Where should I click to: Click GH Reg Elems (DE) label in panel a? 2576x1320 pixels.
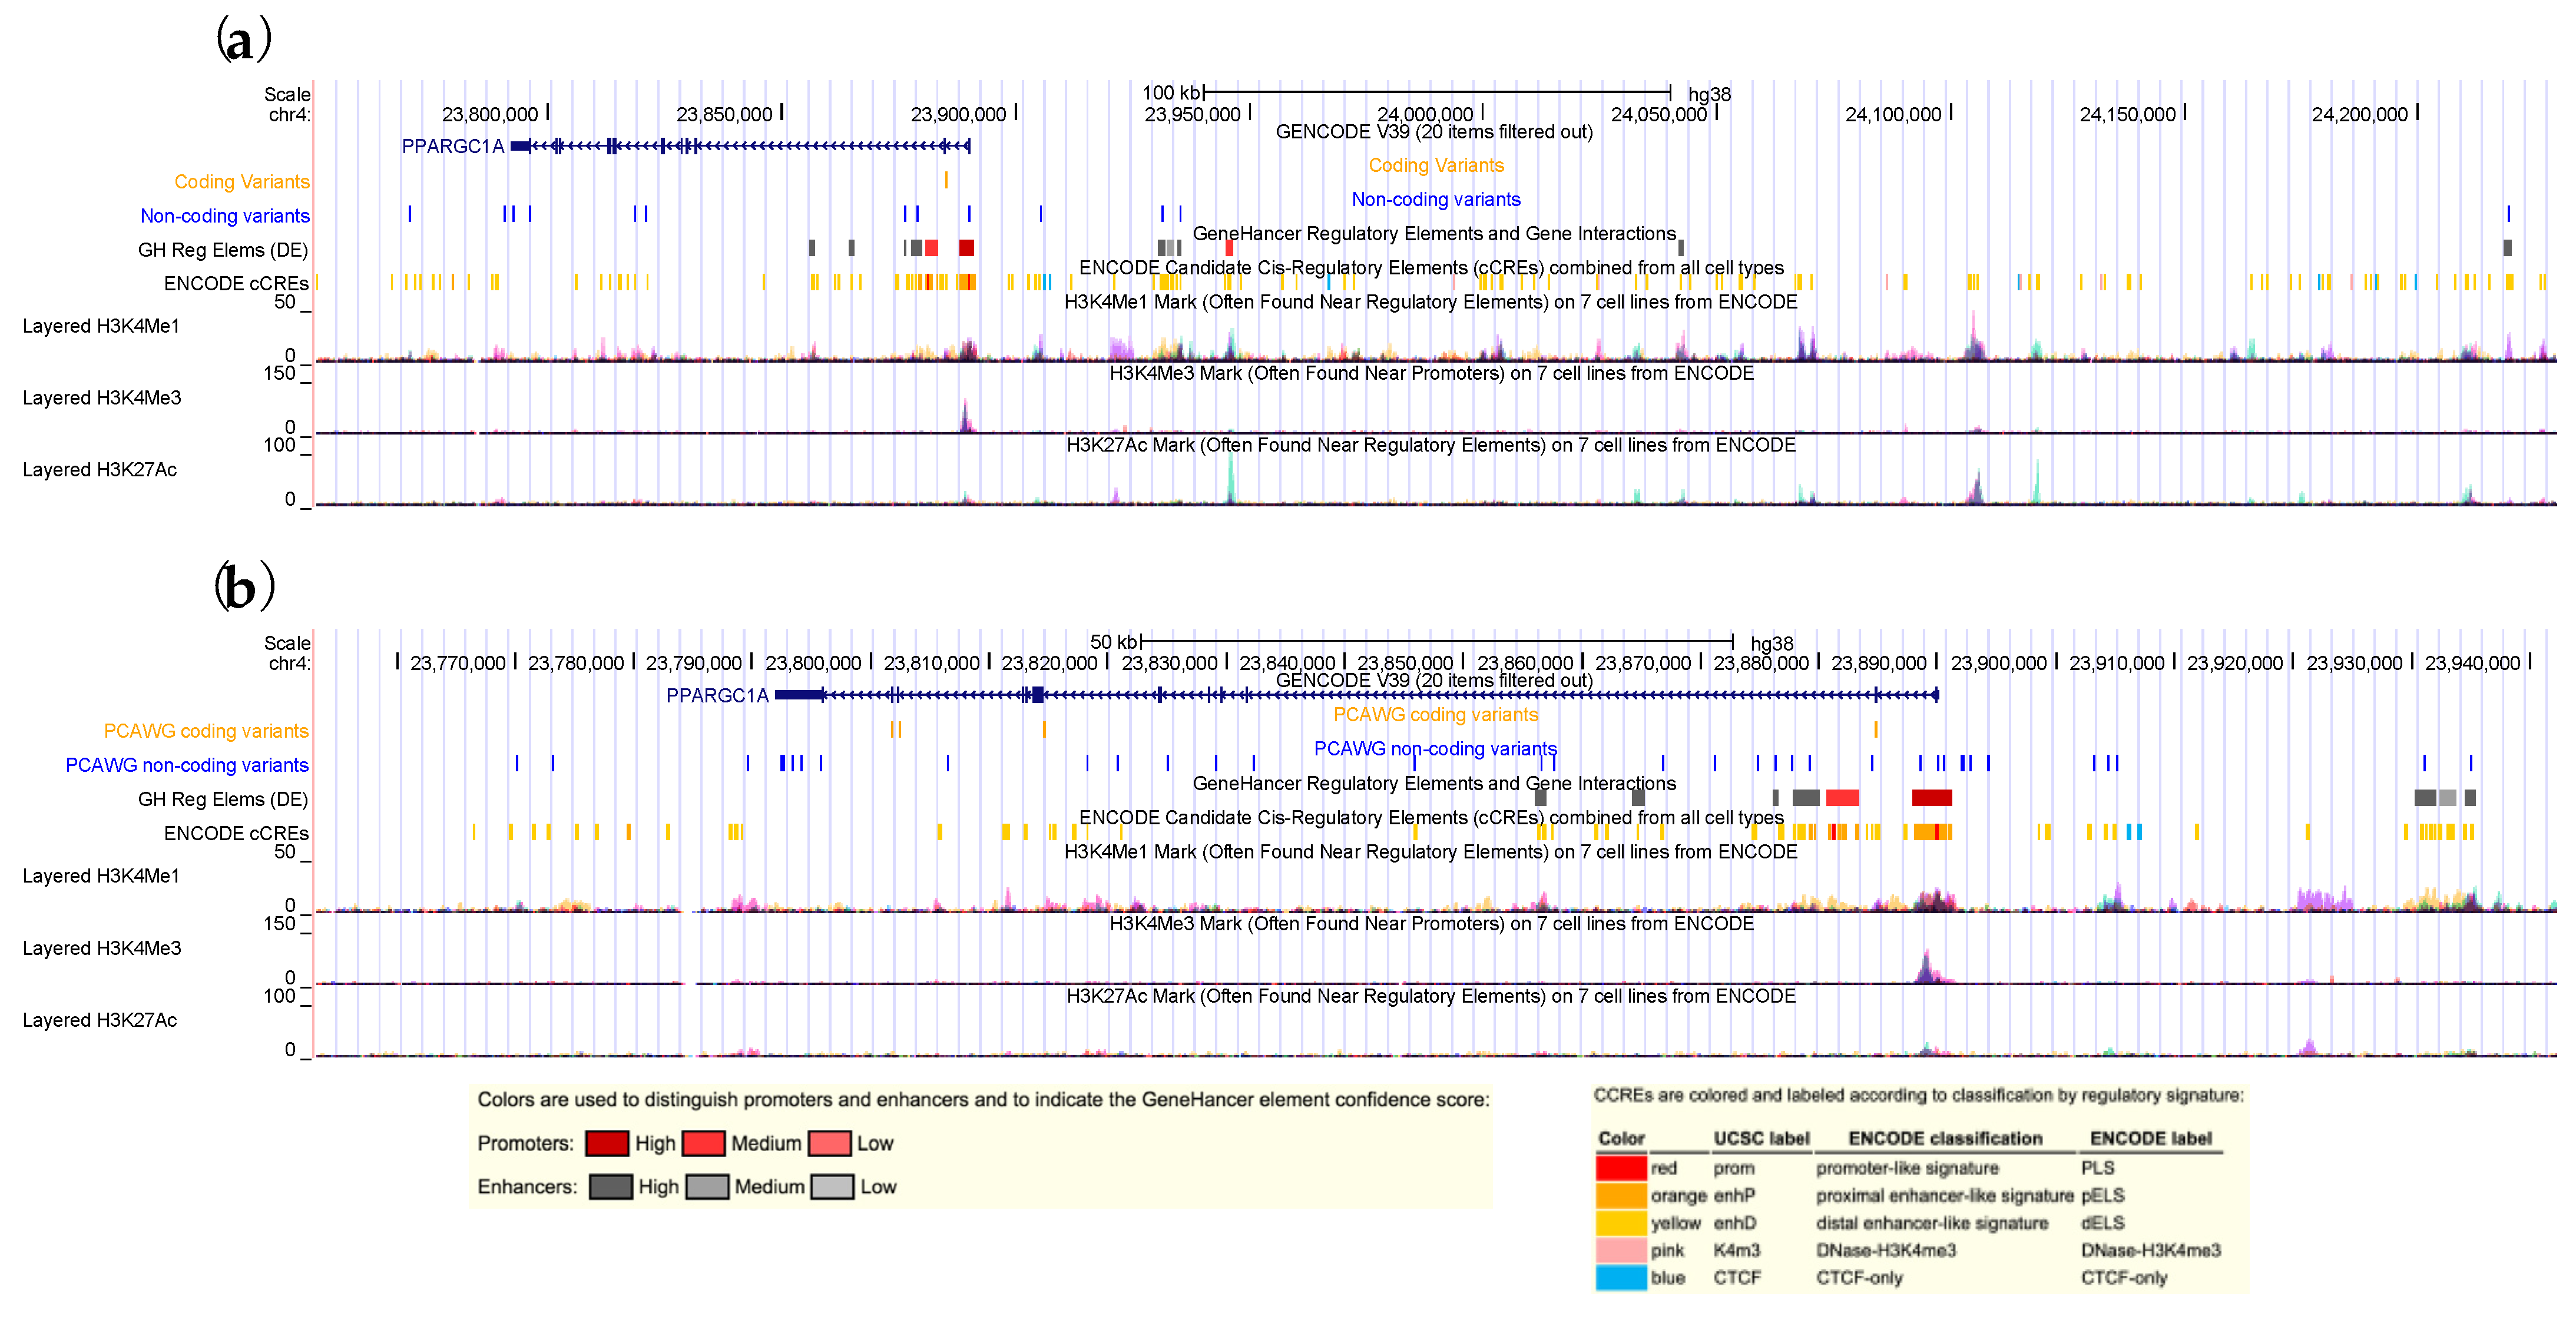[223, 250]
